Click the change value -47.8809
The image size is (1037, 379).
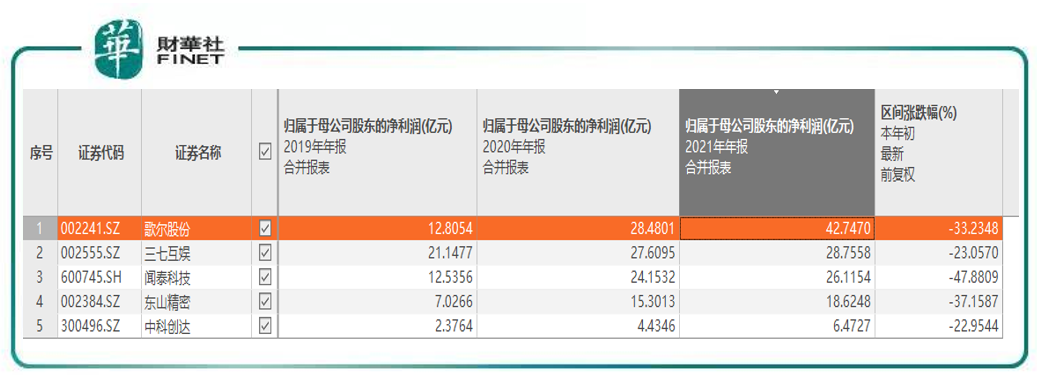974,278
